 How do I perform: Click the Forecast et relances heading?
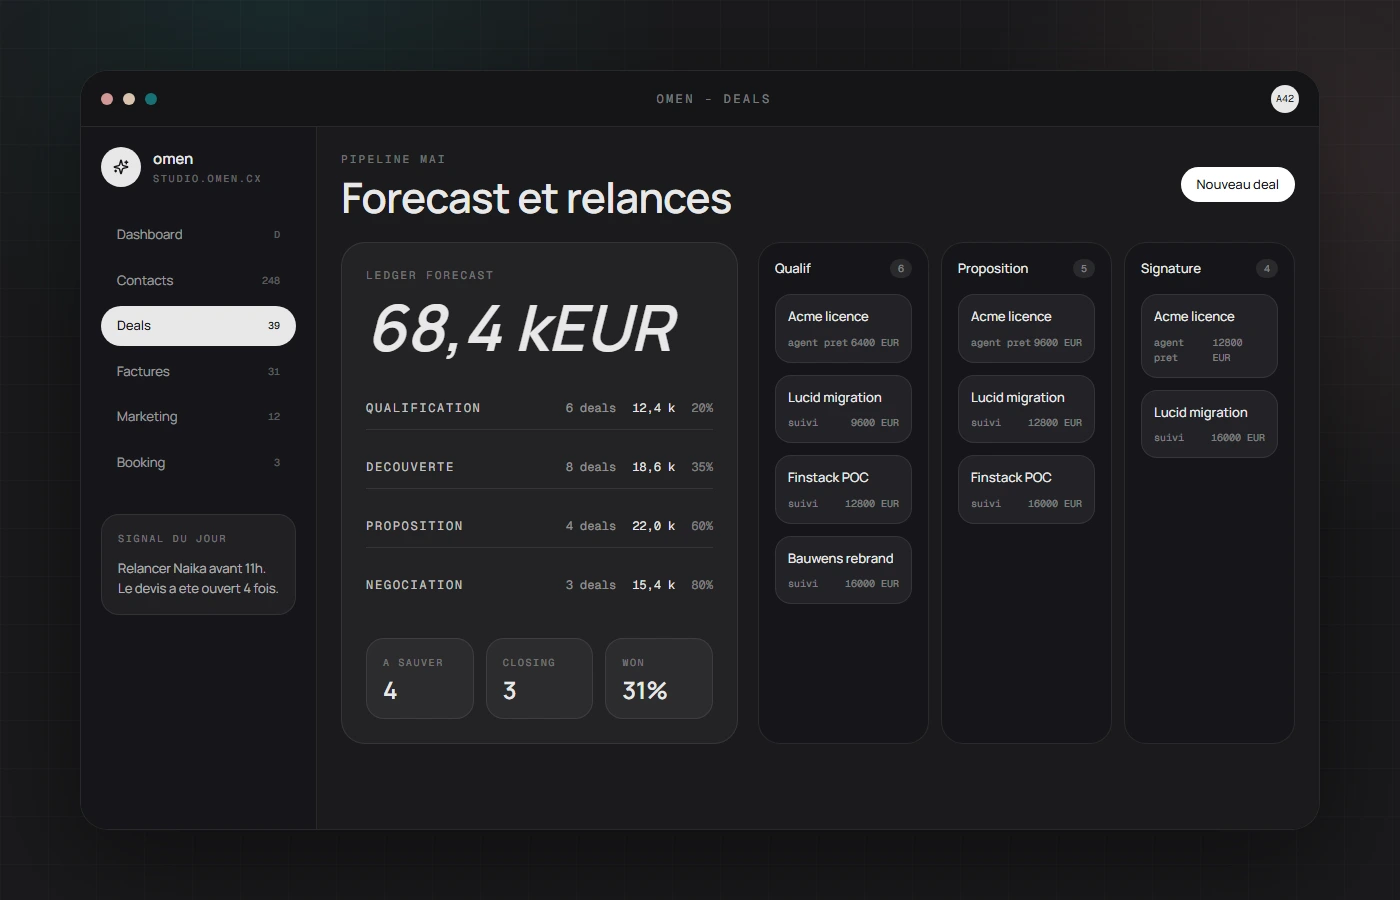(536, 198)
